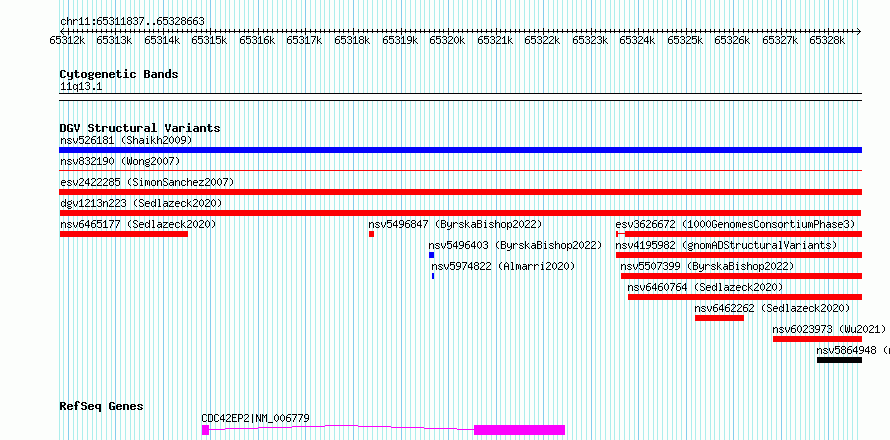
Task: Click the esv2422285 (SimonSanchez2007) red bar
Action: click(x=460, y=192)
